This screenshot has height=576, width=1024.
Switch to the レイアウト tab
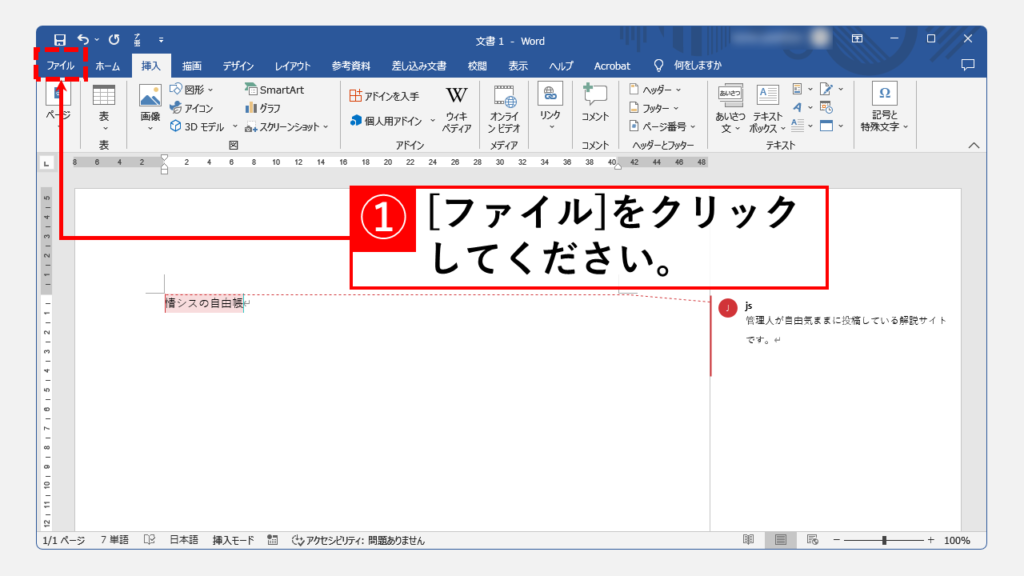[x=294, y=66]
